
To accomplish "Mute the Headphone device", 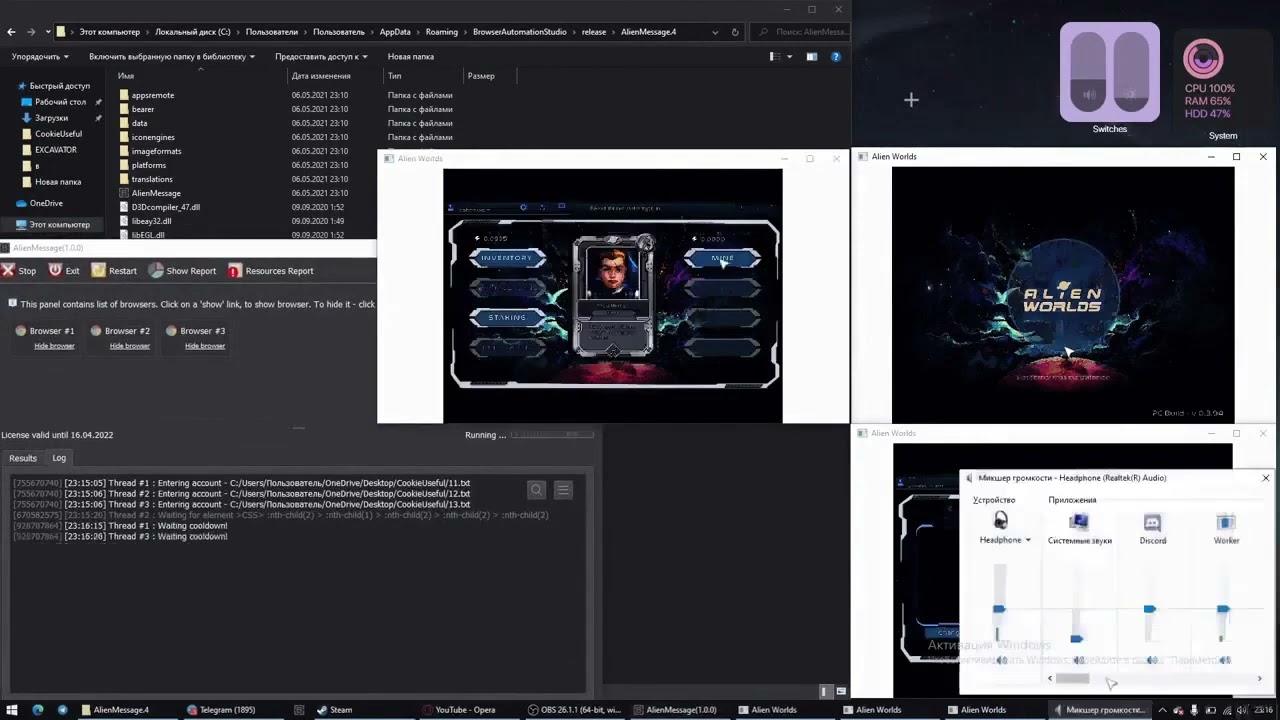I will point(1001,660).
